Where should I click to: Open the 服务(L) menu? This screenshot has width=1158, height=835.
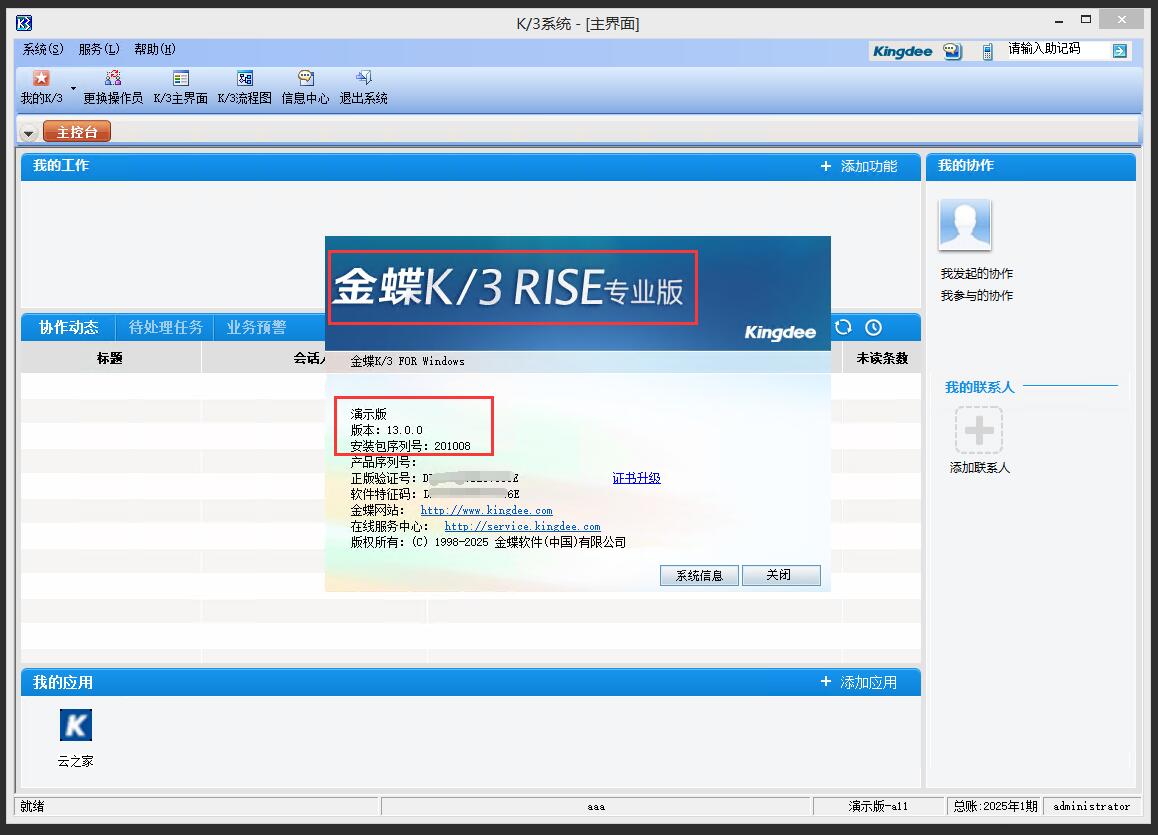pos(99,49)
